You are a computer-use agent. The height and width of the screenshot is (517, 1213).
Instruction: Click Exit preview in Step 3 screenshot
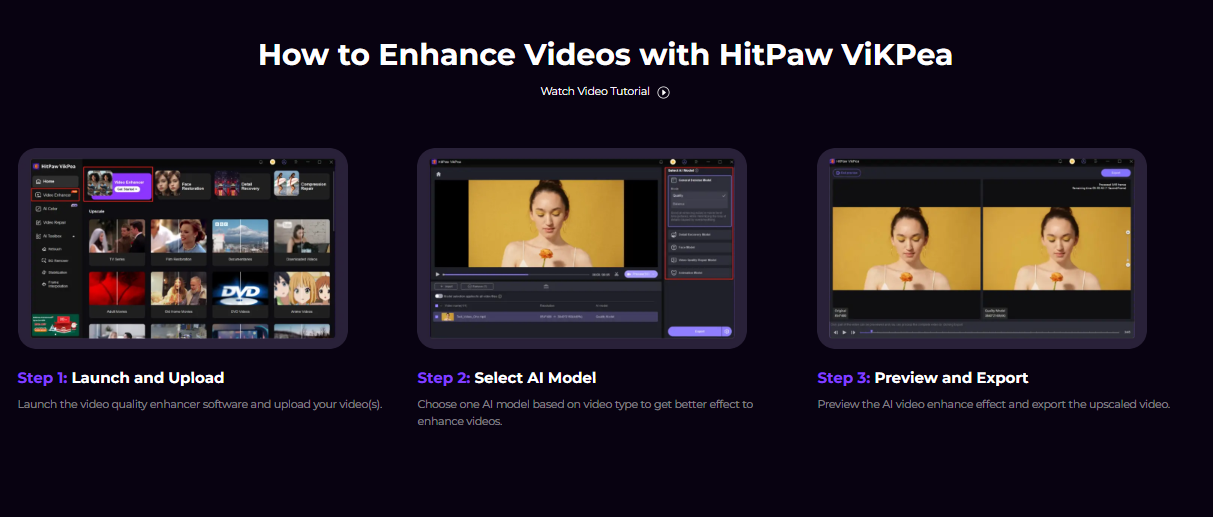coord(847,173)
